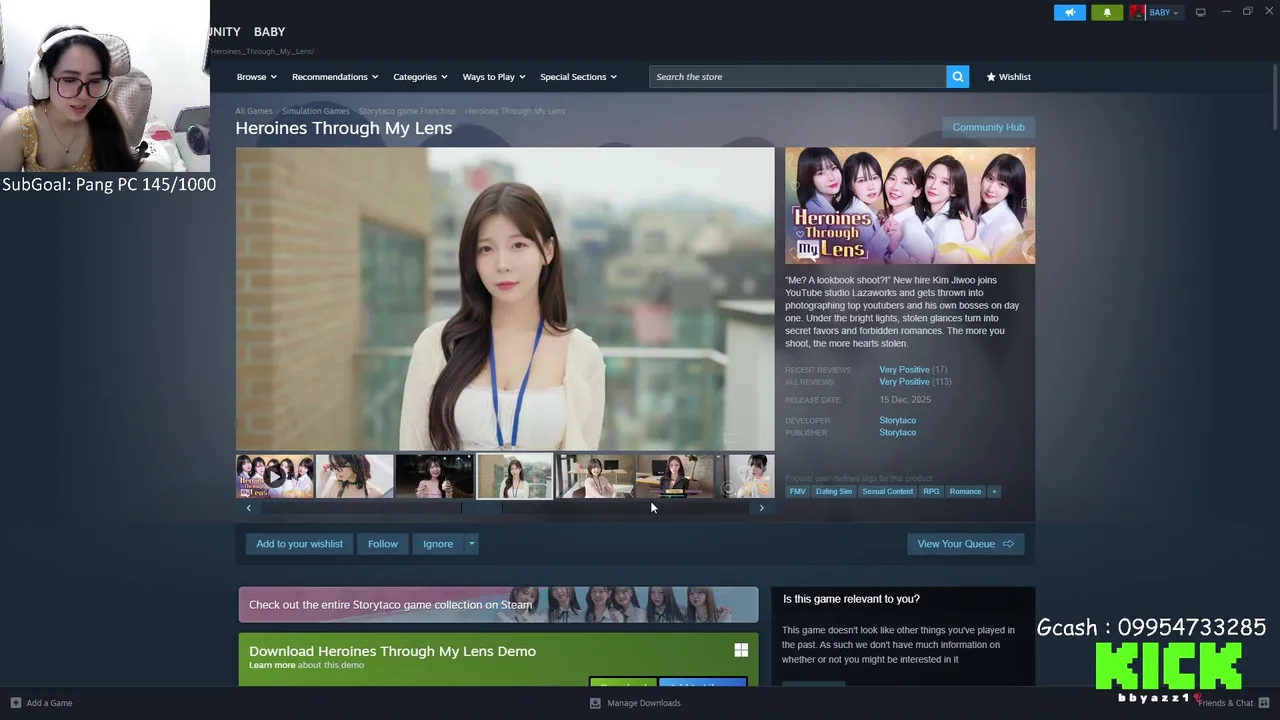
Task: Open the Friends & Chat icon
Action: pos(1264,703)
